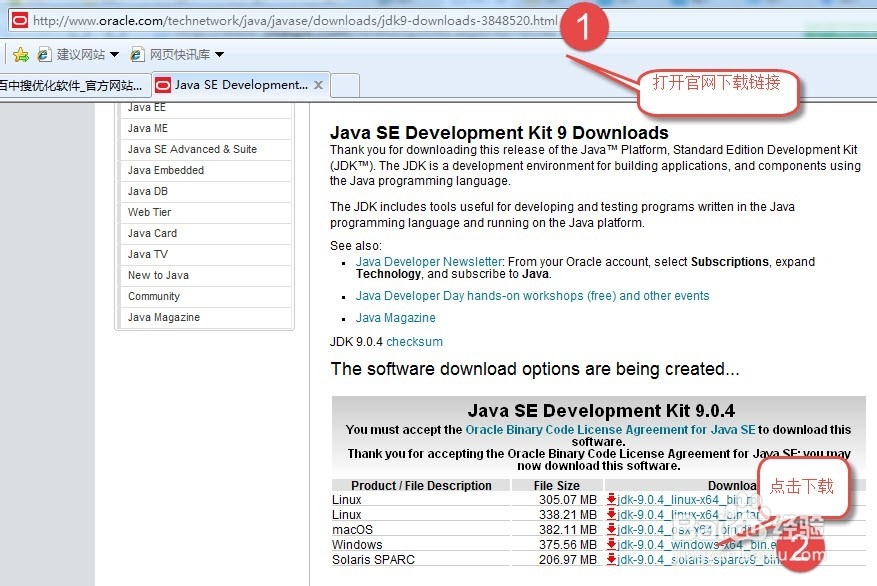Open the 建议网站 dropdown arrow
The image size is (877, 586).
(115, 54)
